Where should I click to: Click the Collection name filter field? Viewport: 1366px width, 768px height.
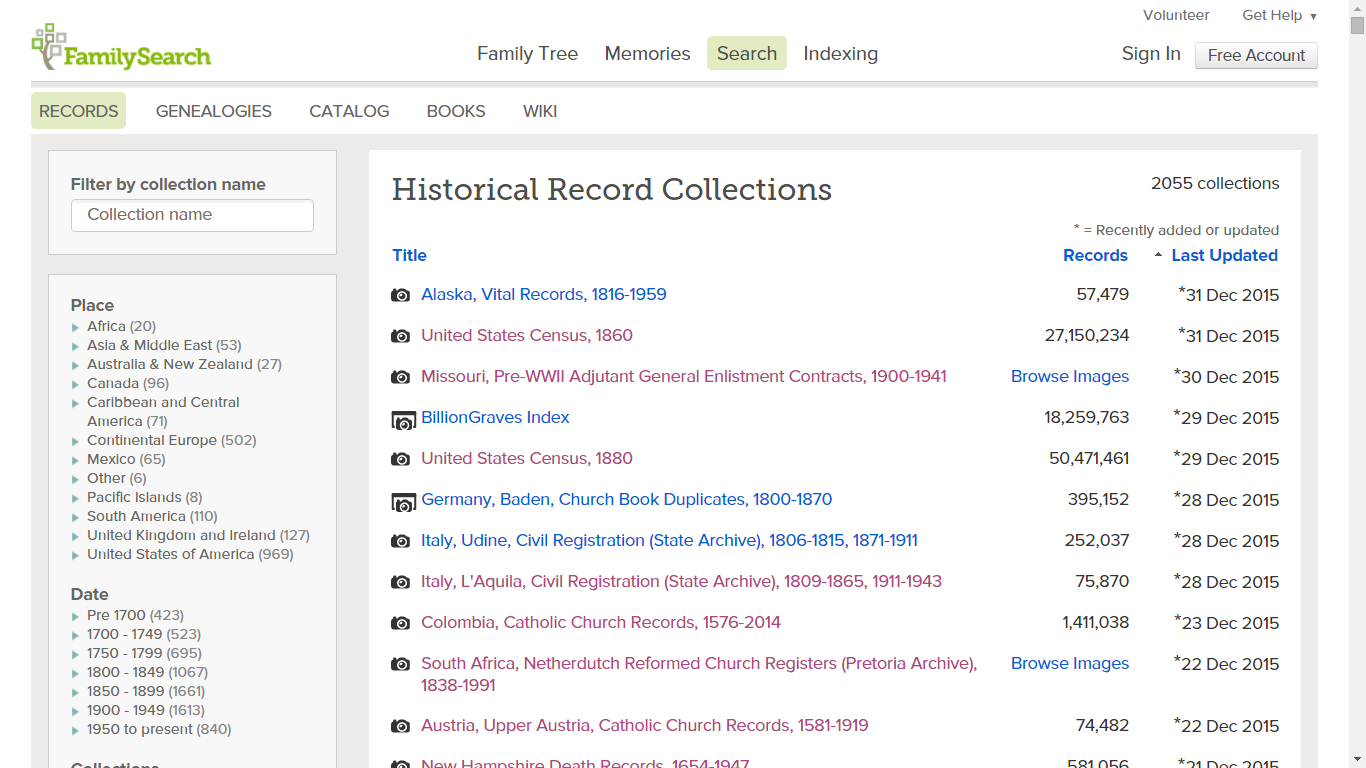click(x=192, y=215)
